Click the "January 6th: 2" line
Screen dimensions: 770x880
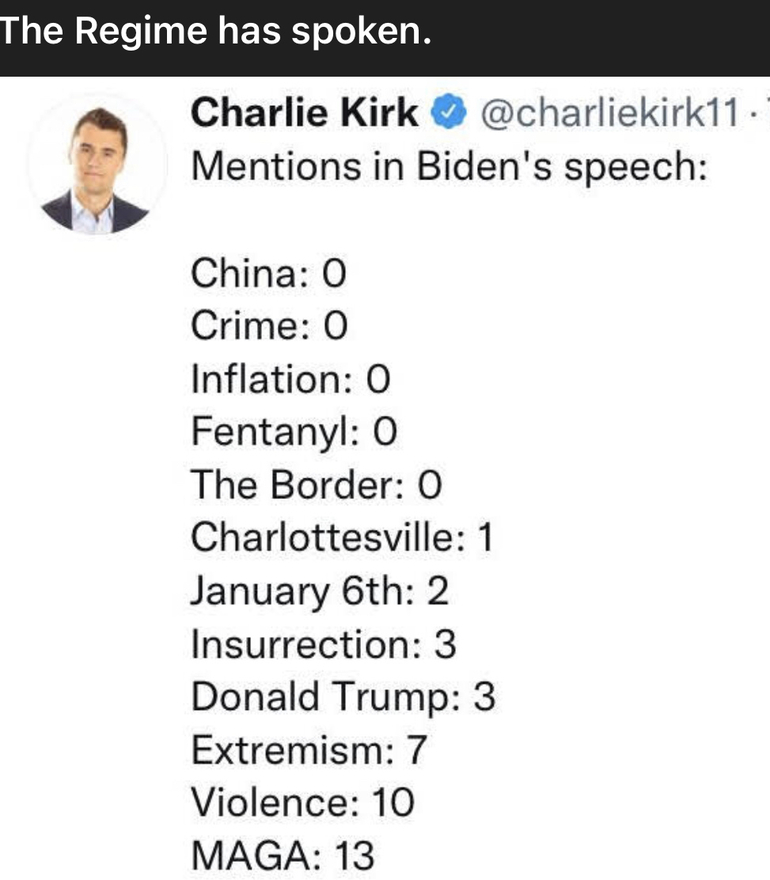pos(319,591)
